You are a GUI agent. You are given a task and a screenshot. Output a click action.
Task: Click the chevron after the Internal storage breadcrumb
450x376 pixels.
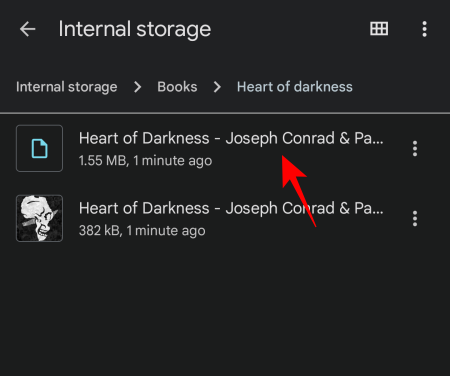137,87
